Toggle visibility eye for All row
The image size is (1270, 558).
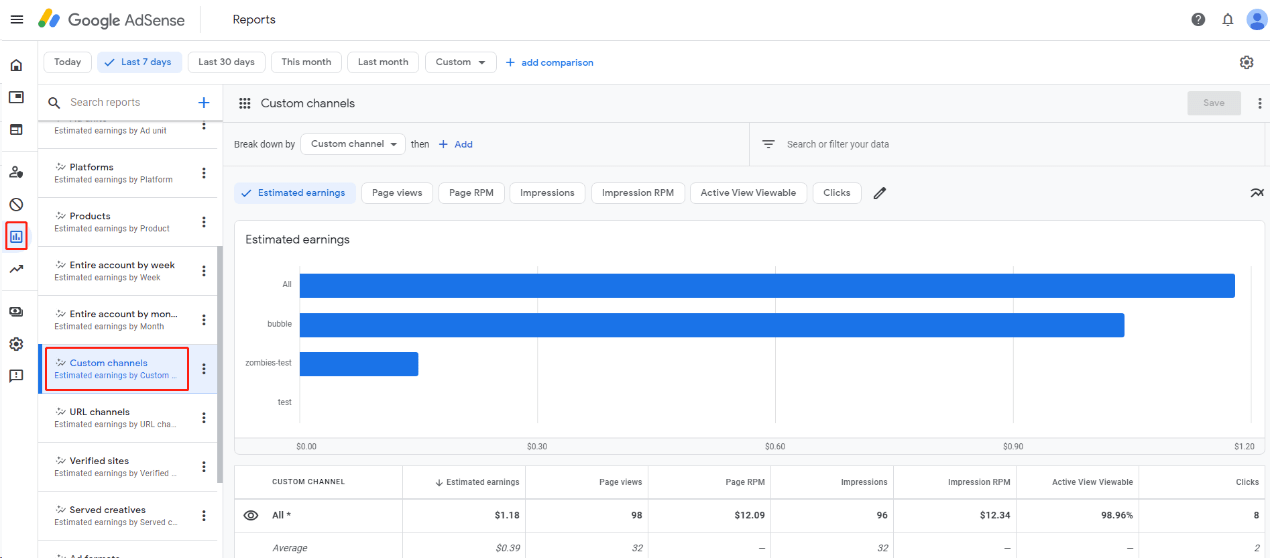(251, 515)
